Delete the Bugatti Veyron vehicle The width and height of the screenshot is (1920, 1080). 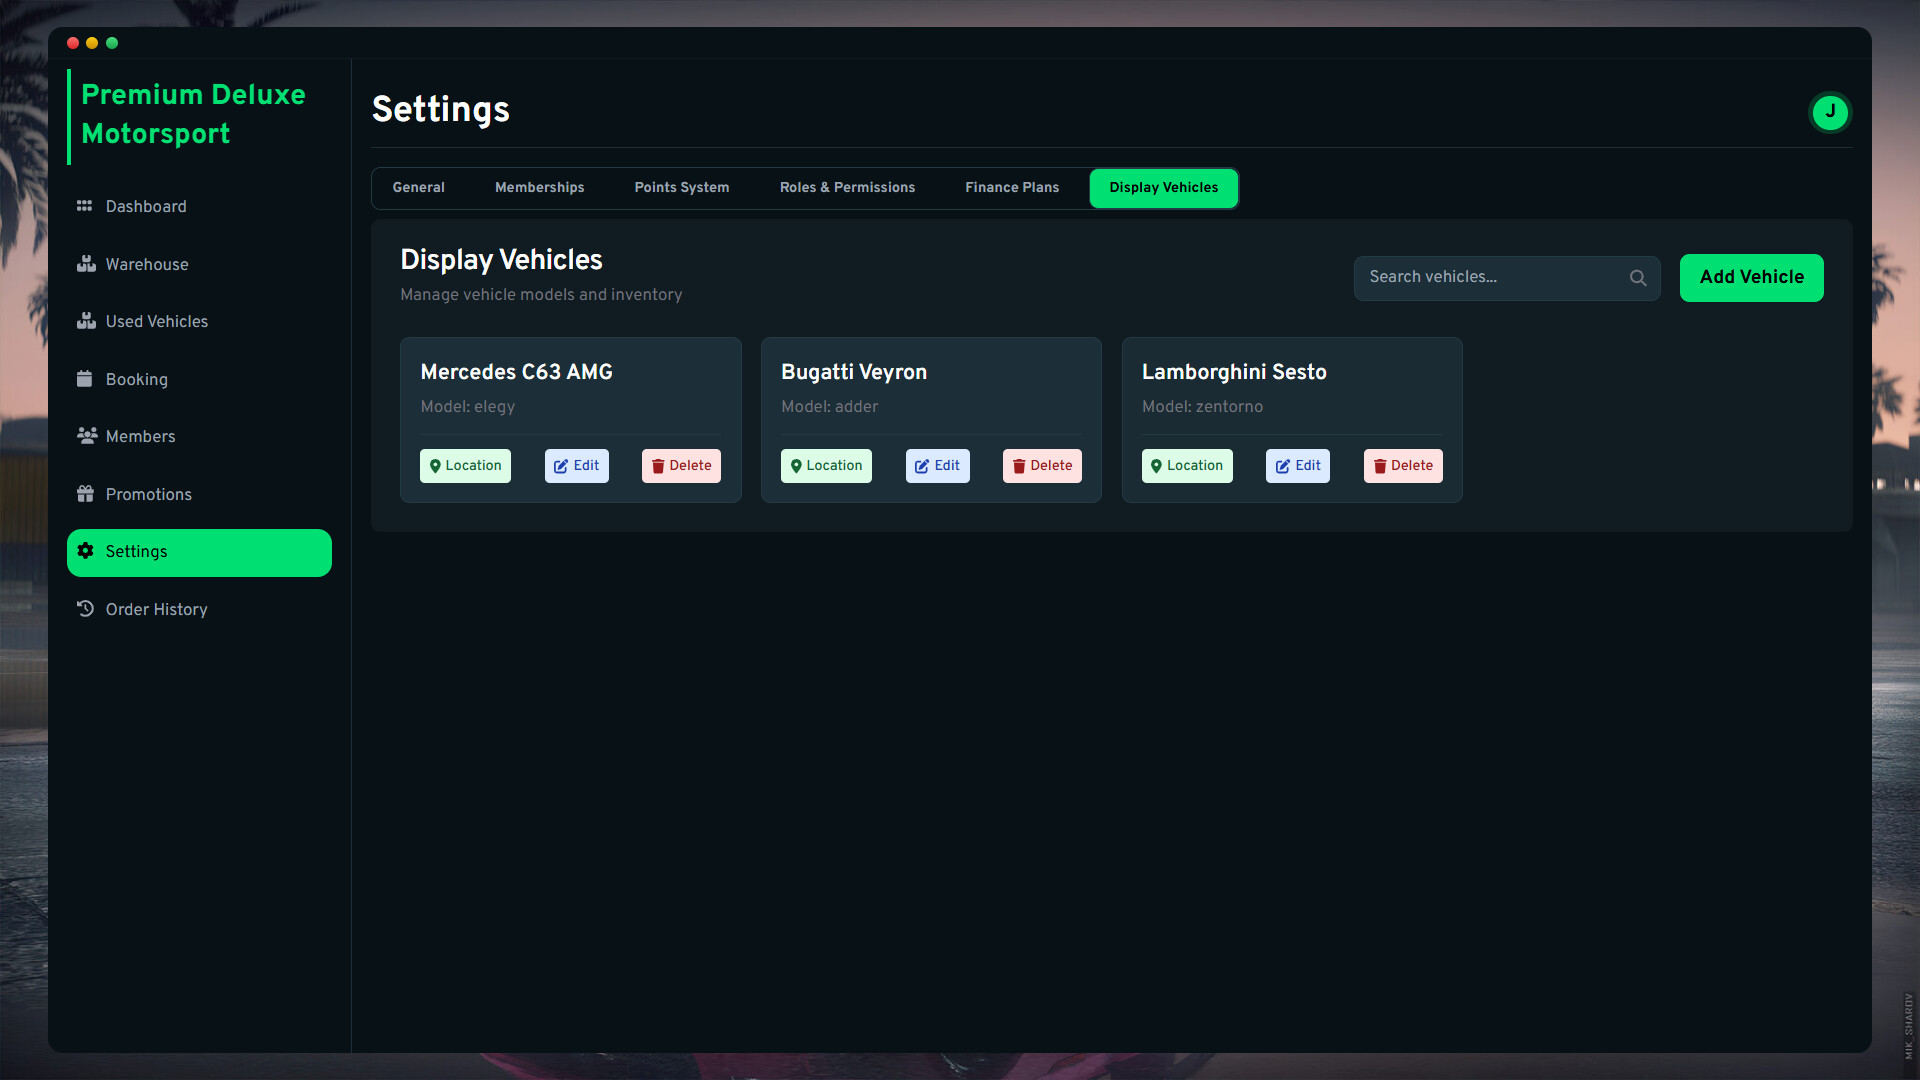(1042, 466)
